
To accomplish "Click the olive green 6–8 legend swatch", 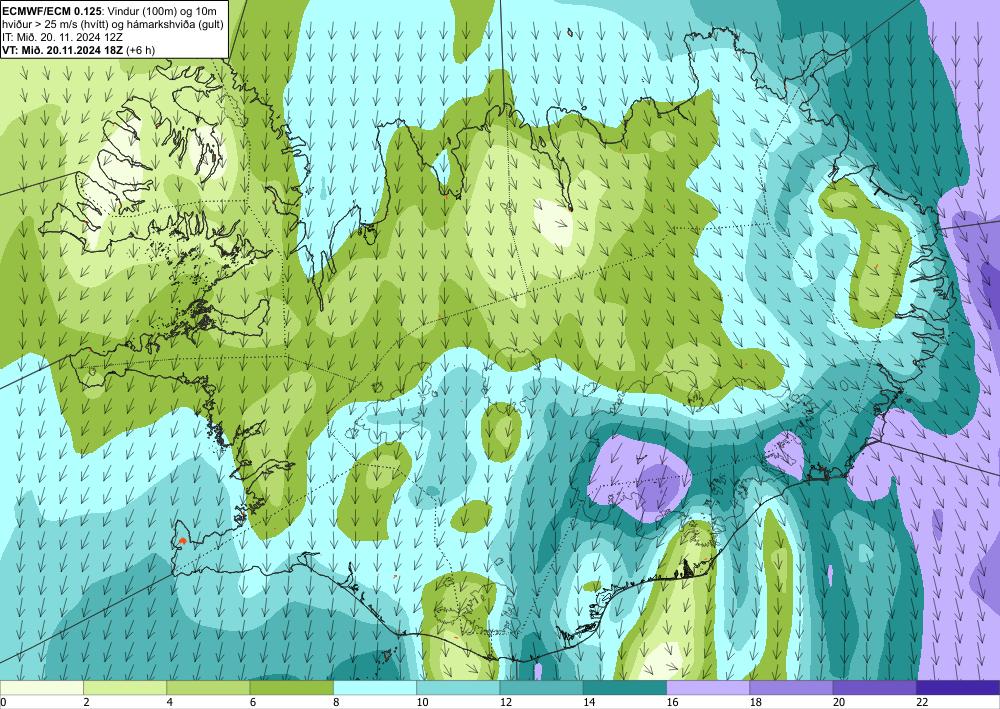I will 291,688.
